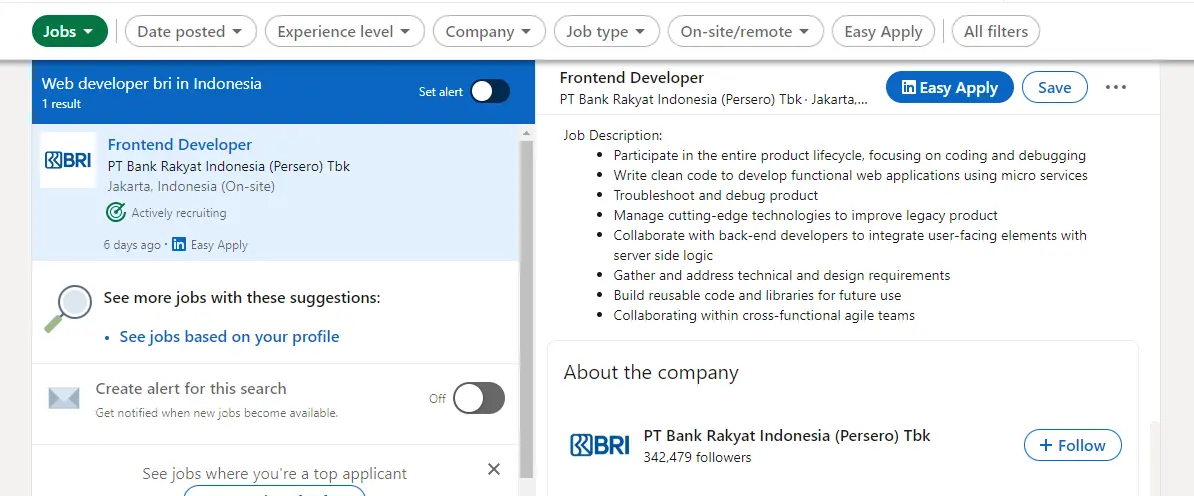Toggle the Easy Apply filter pill

tap(883, 31)
